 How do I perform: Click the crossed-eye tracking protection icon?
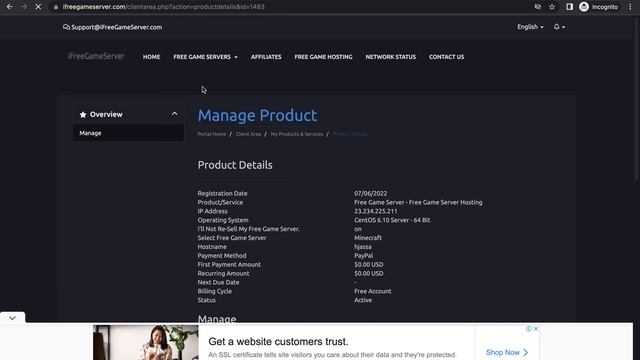(x=538, y=7)
